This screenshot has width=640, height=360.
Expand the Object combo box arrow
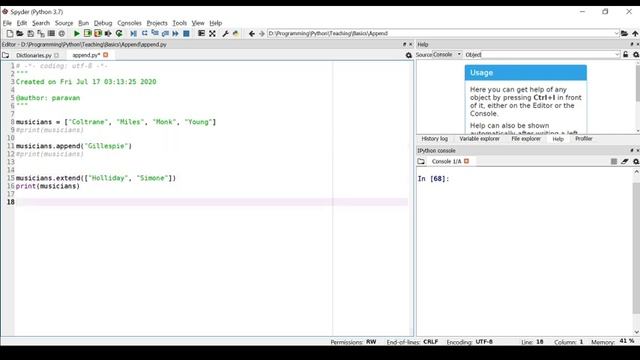point(617,55)
